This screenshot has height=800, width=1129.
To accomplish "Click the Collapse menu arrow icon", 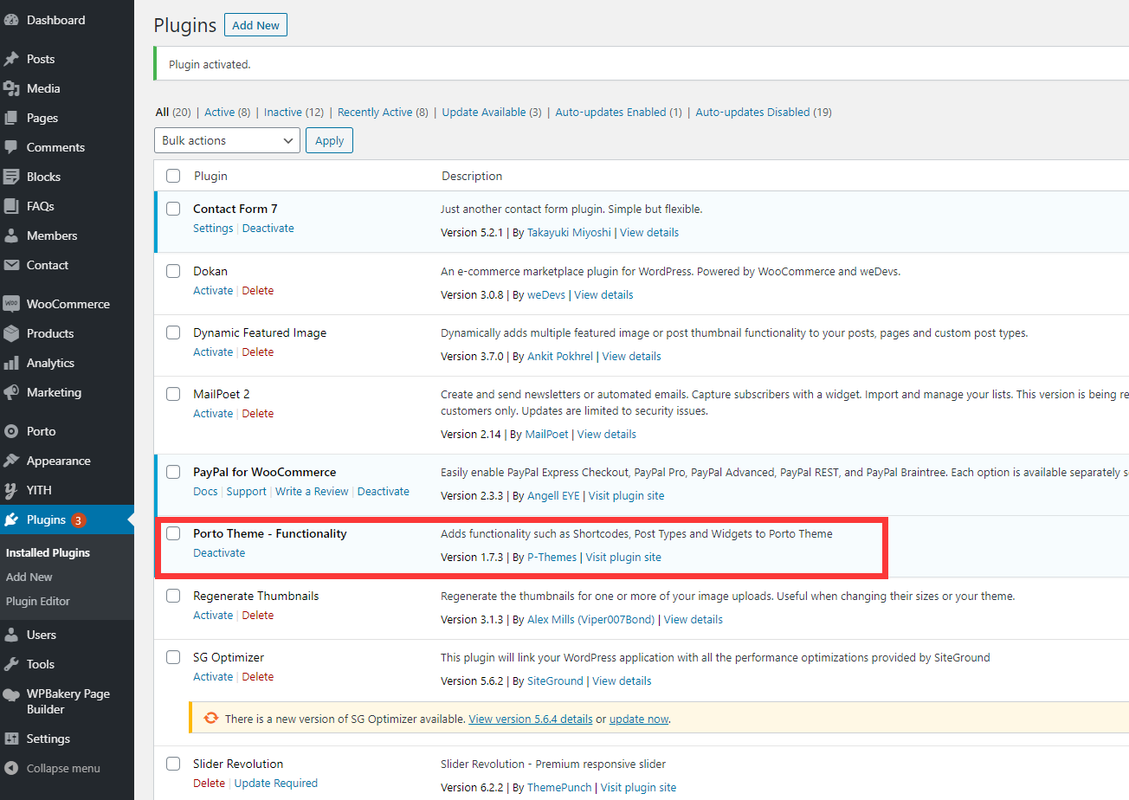I will 12,769.
